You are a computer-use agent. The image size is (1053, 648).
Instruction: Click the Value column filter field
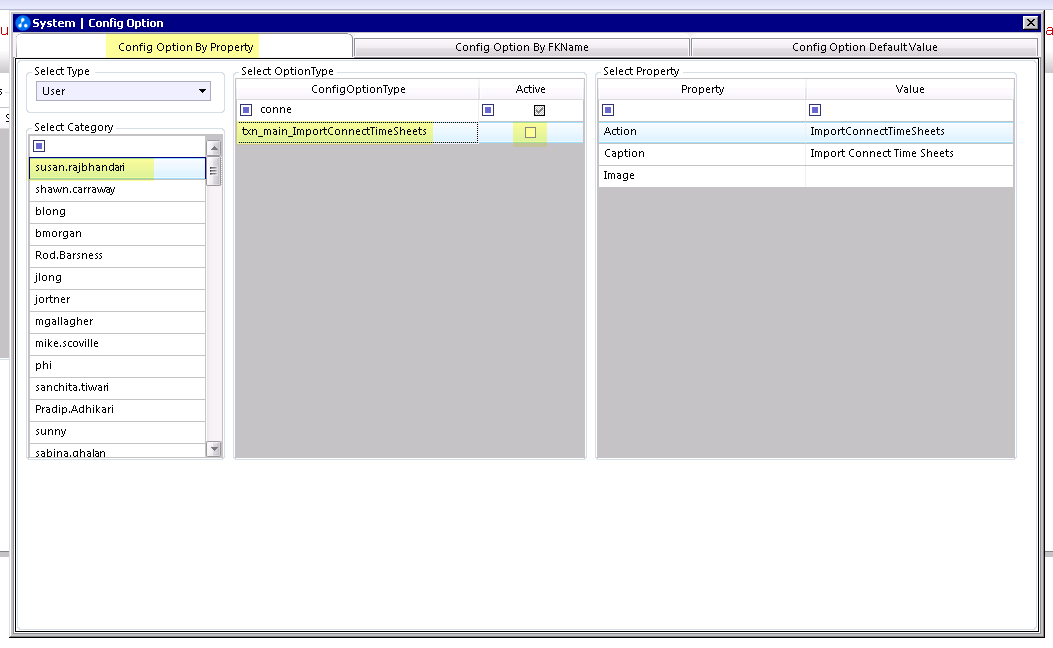point(917,109)
